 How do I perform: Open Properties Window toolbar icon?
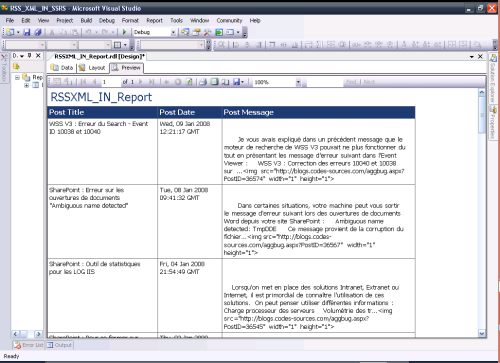tap(196, 32)
